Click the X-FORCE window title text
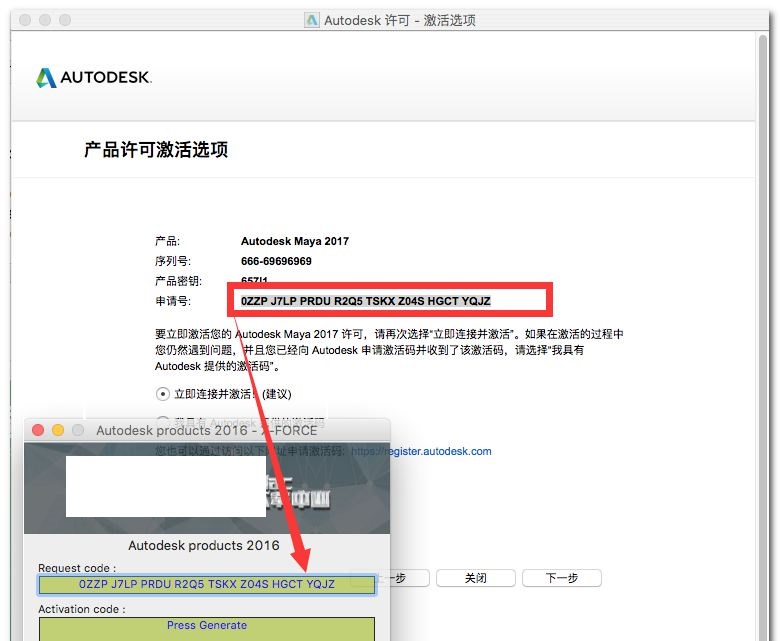 (x=206, y=430)
